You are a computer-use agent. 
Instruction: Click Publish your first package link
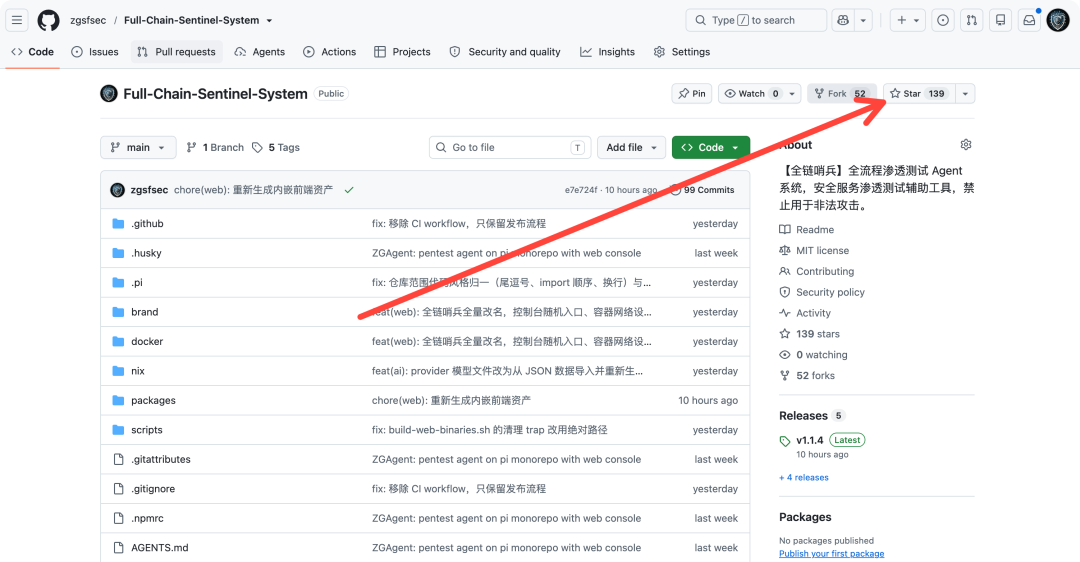click(831, 554)
